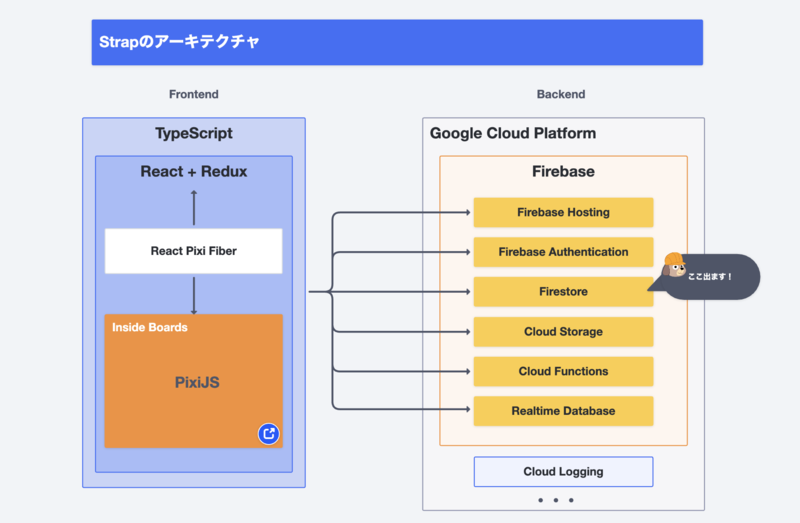Viewport: 800px width, 523px height.
Task: Click the dog avatar in the comment bubble
Action: pos(674,265)
